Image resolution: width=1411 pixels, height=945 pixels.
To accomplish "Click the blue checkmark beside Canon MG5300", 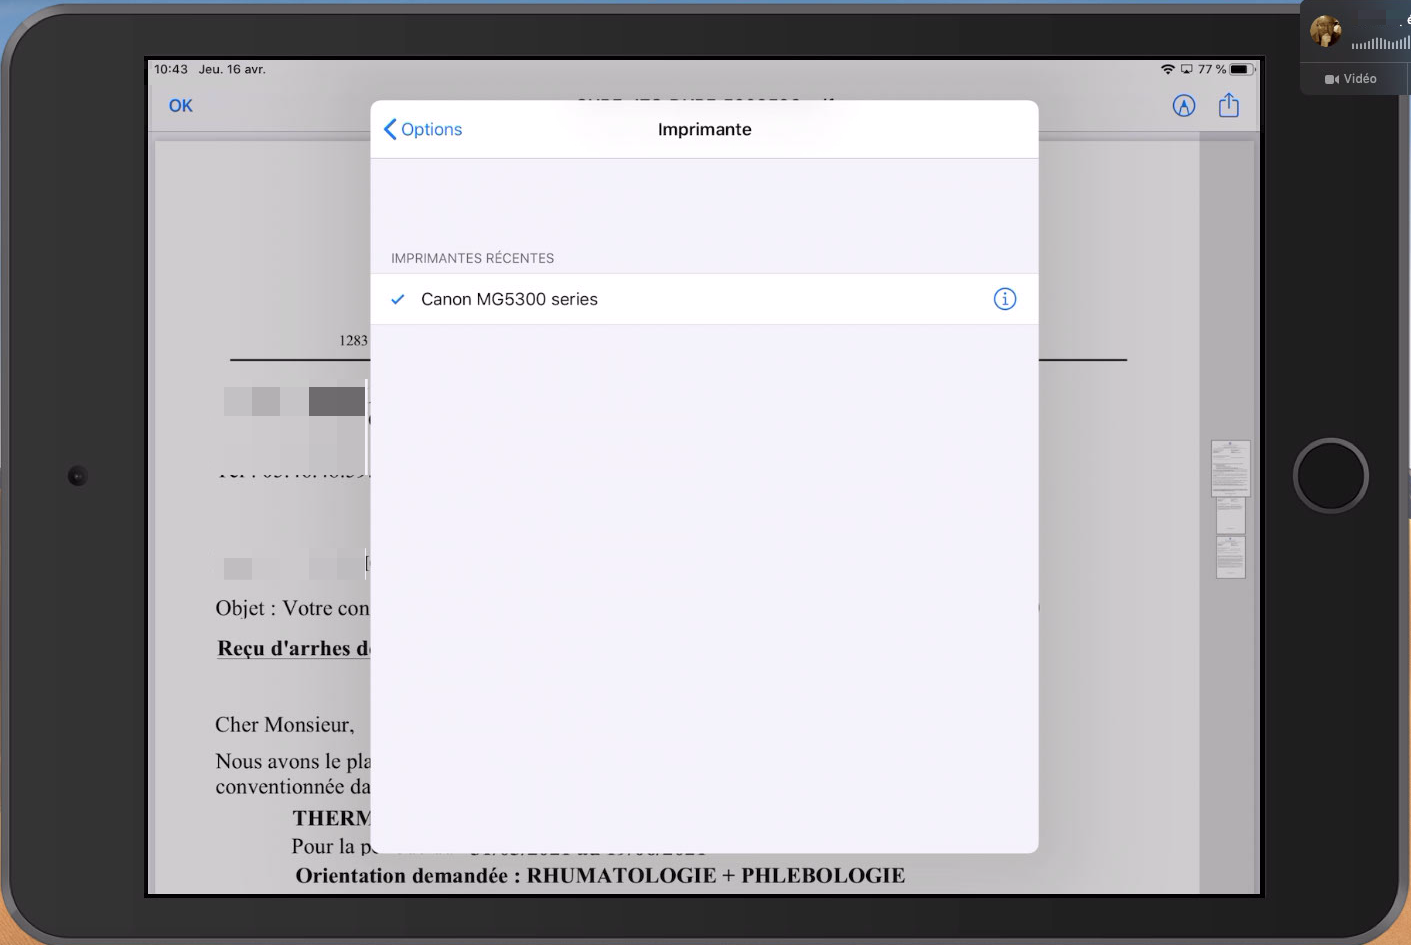I will click(398, 299).
